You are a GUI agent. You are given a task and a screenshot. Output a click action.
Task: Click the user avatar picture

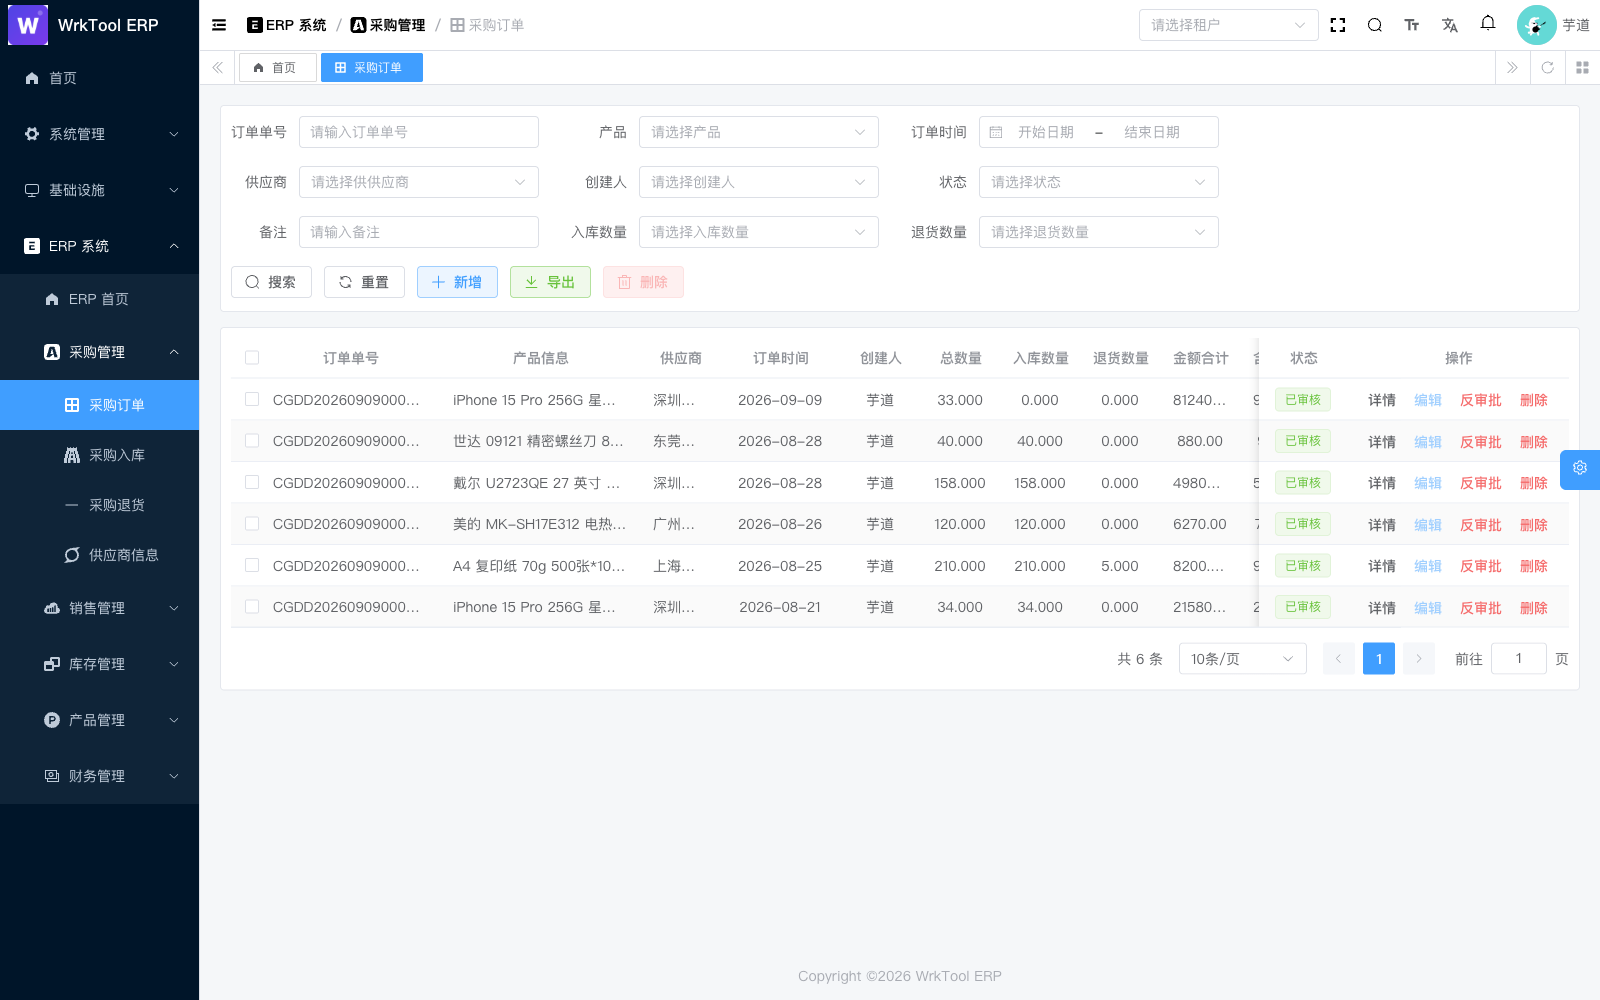1536,25
